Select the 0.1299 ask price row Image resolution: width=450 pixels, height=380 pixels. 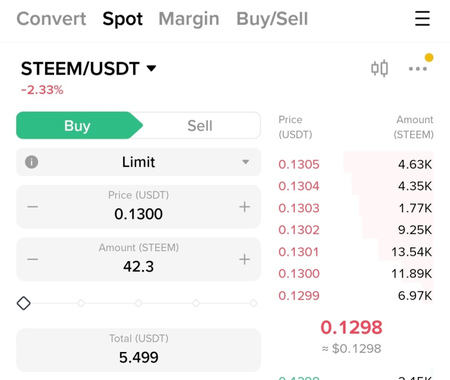(356, 295)
